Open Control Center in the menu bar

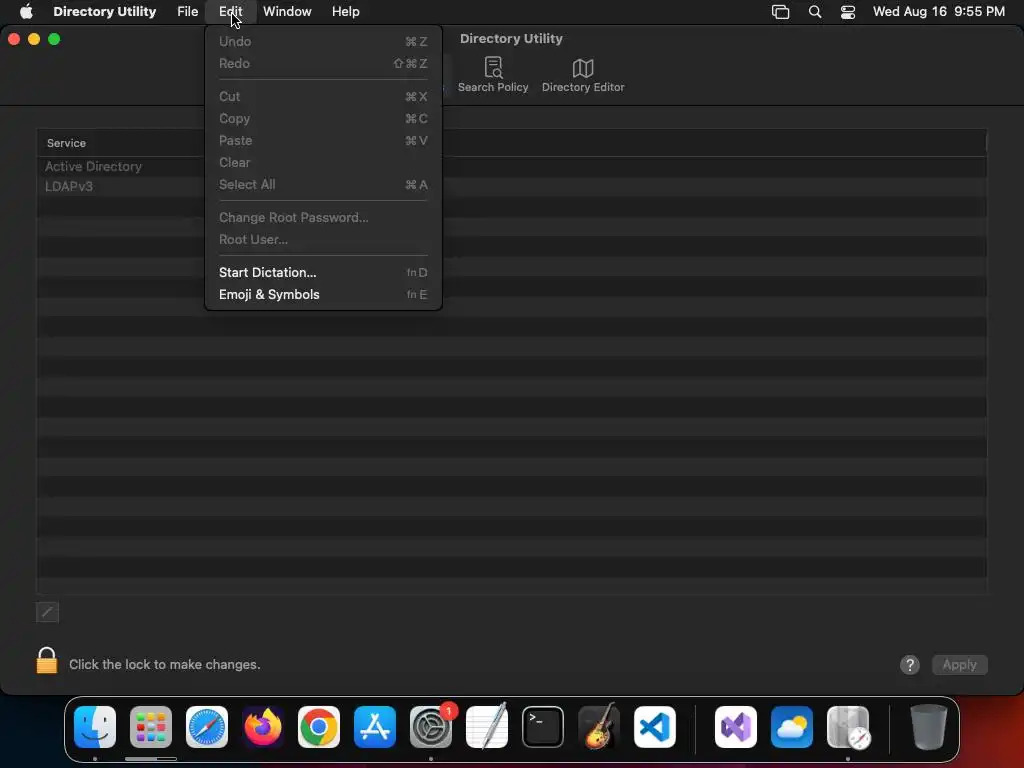tap(848, 11)
